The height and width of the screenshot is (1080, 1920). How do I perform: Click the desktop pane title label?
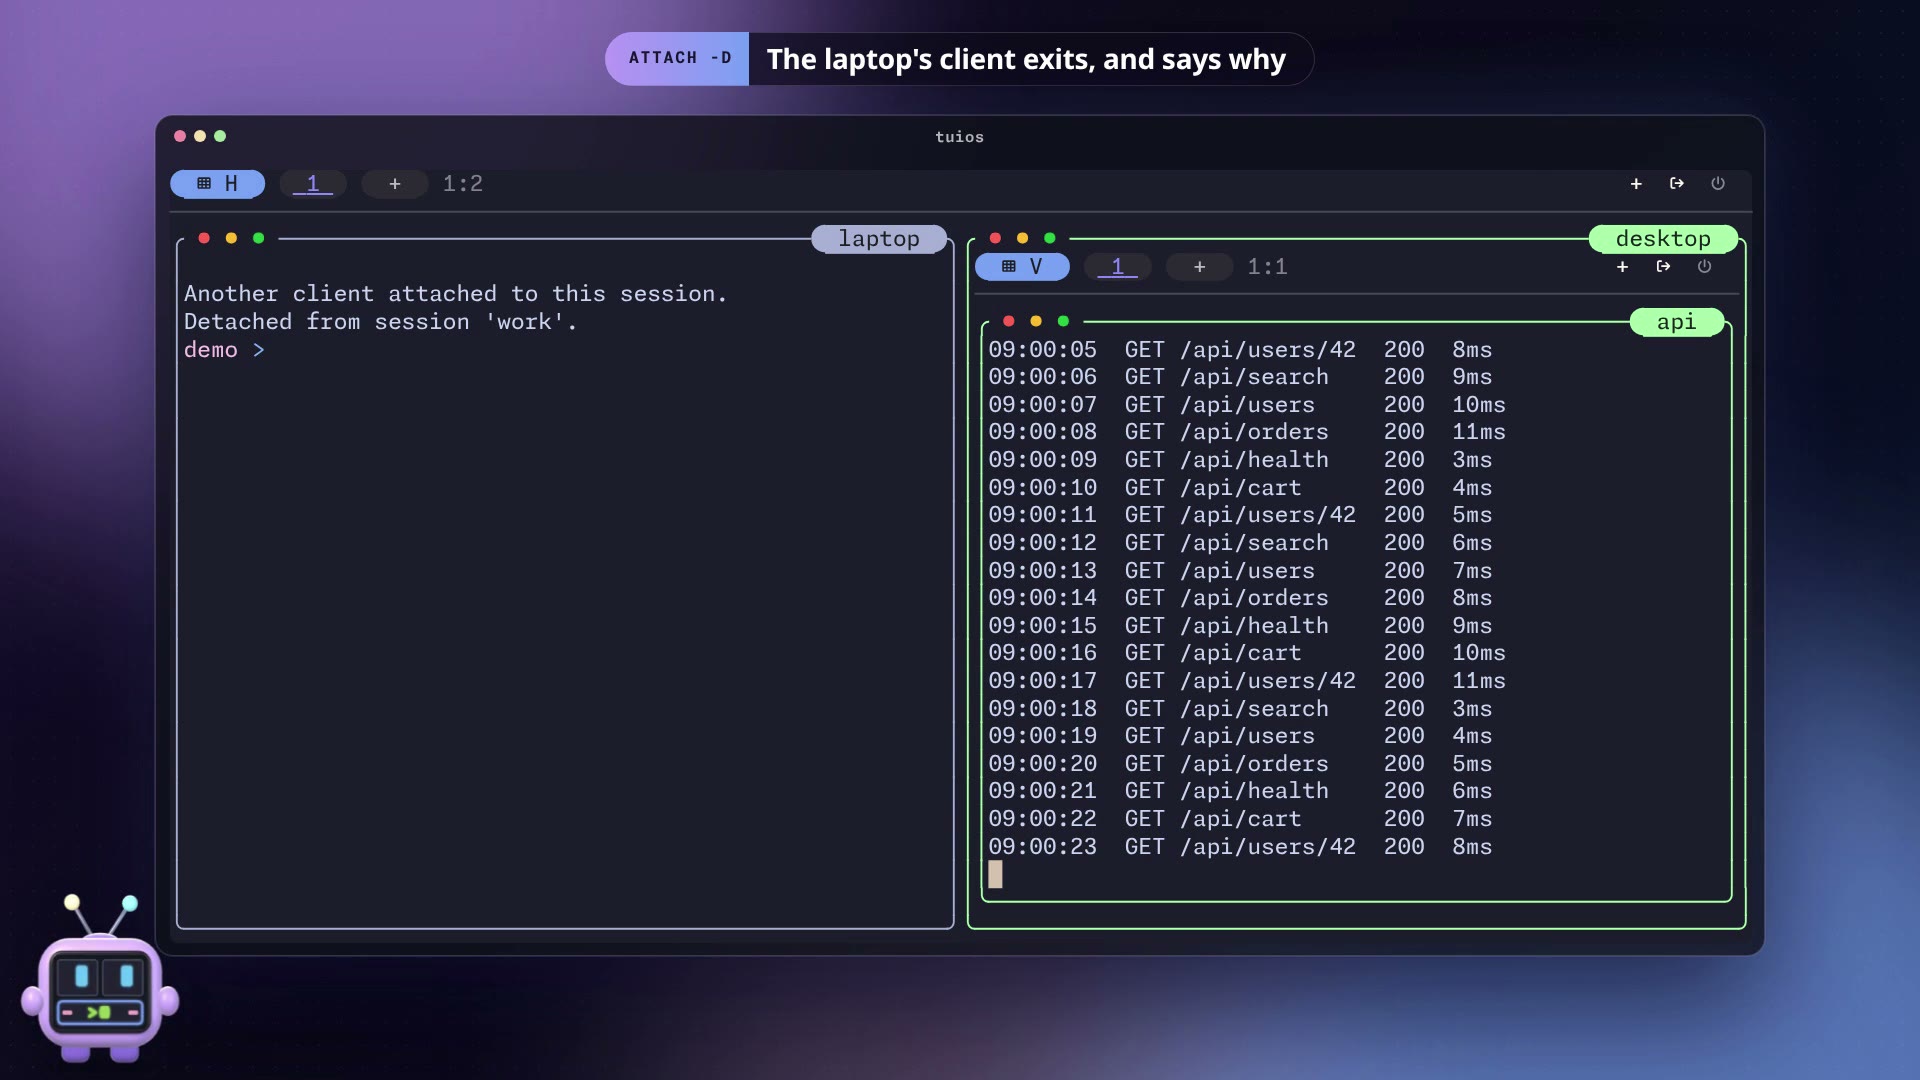(x=1663, y=239)
